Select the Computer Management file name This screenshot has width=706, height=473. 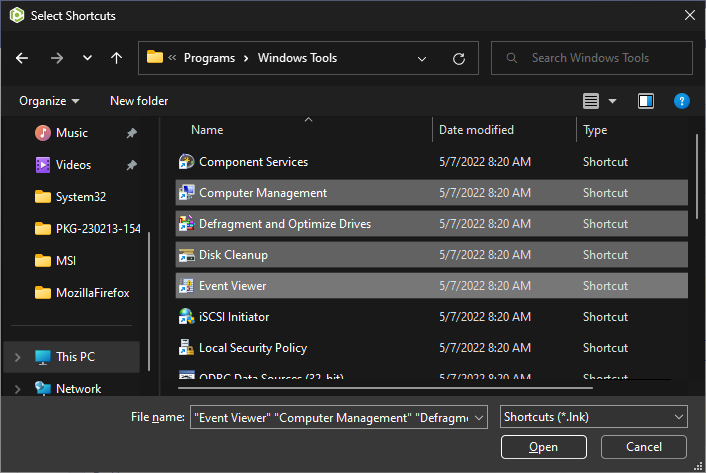click(x=263, y=193)
